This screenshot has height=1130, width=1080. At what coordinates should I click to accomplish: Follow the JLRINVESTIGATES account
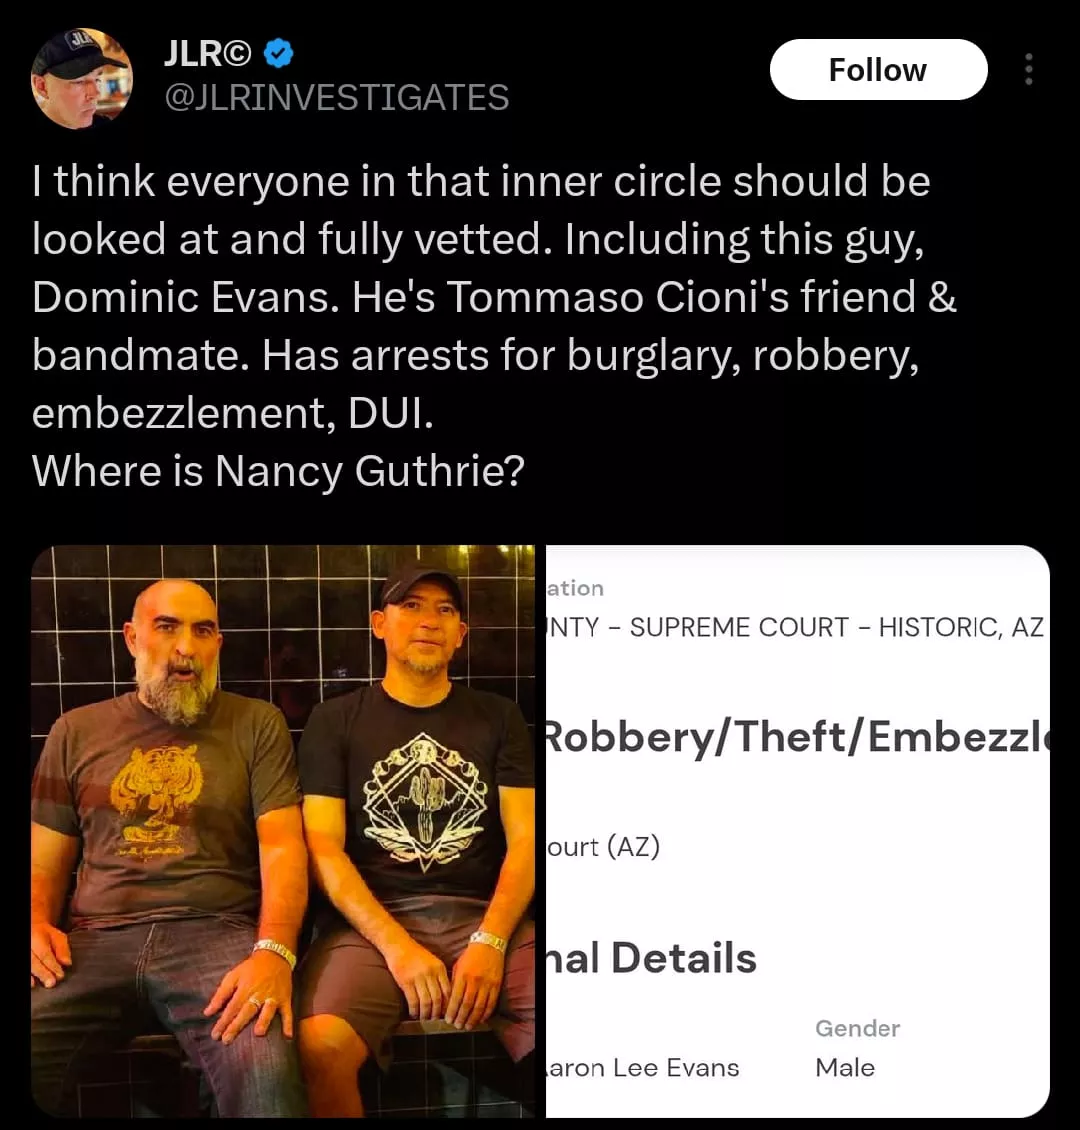pyautogui.click(x=878, y=70)
